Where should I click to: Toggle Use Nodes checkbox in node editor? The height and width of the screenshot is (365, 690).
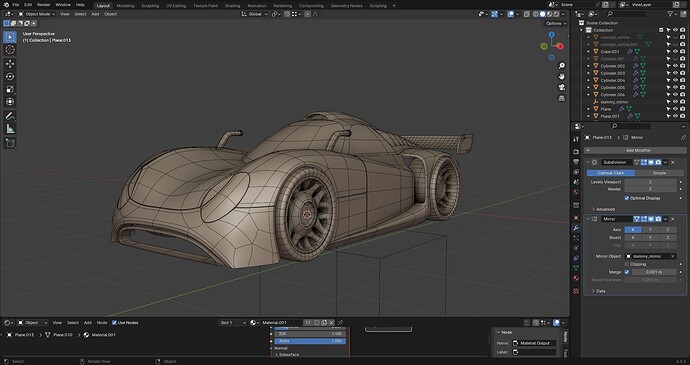tap(114, 323)
